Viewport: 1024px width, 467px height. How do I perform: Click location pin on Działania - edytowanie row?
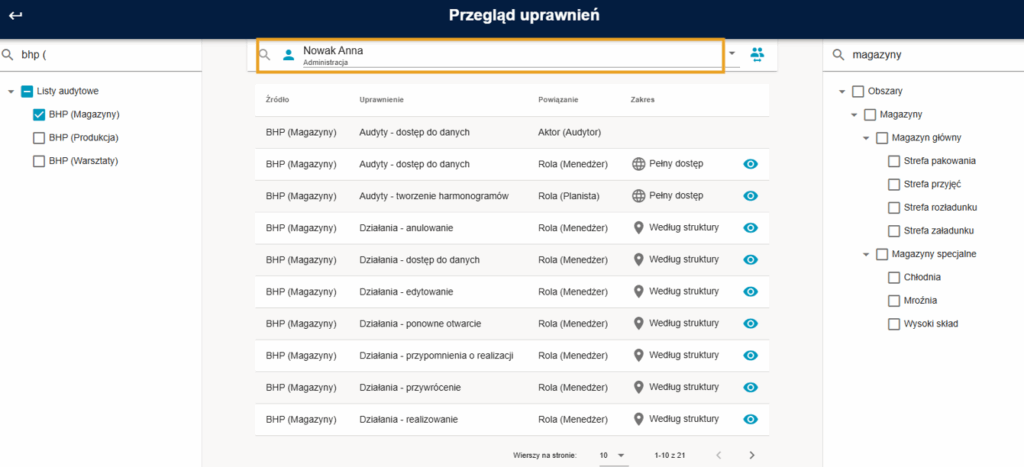639,291
